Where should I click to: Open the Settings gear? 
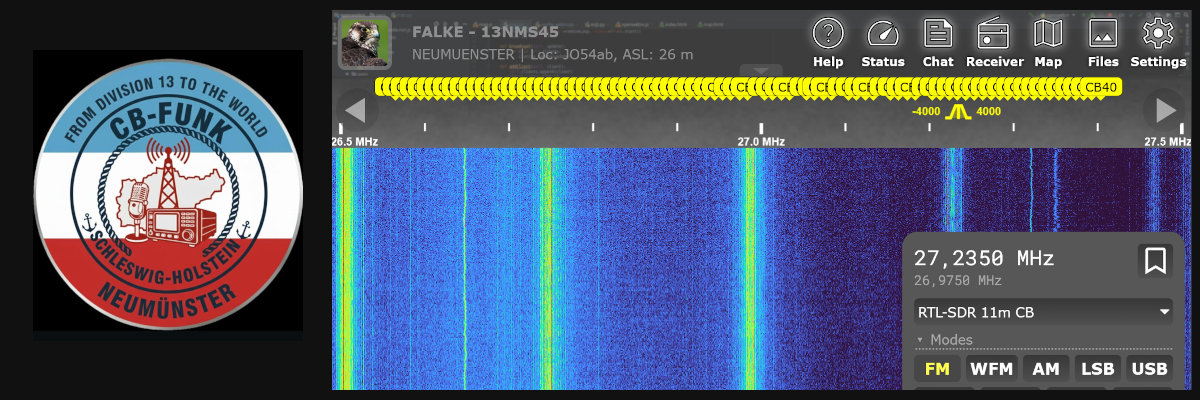pos(1158,44)
